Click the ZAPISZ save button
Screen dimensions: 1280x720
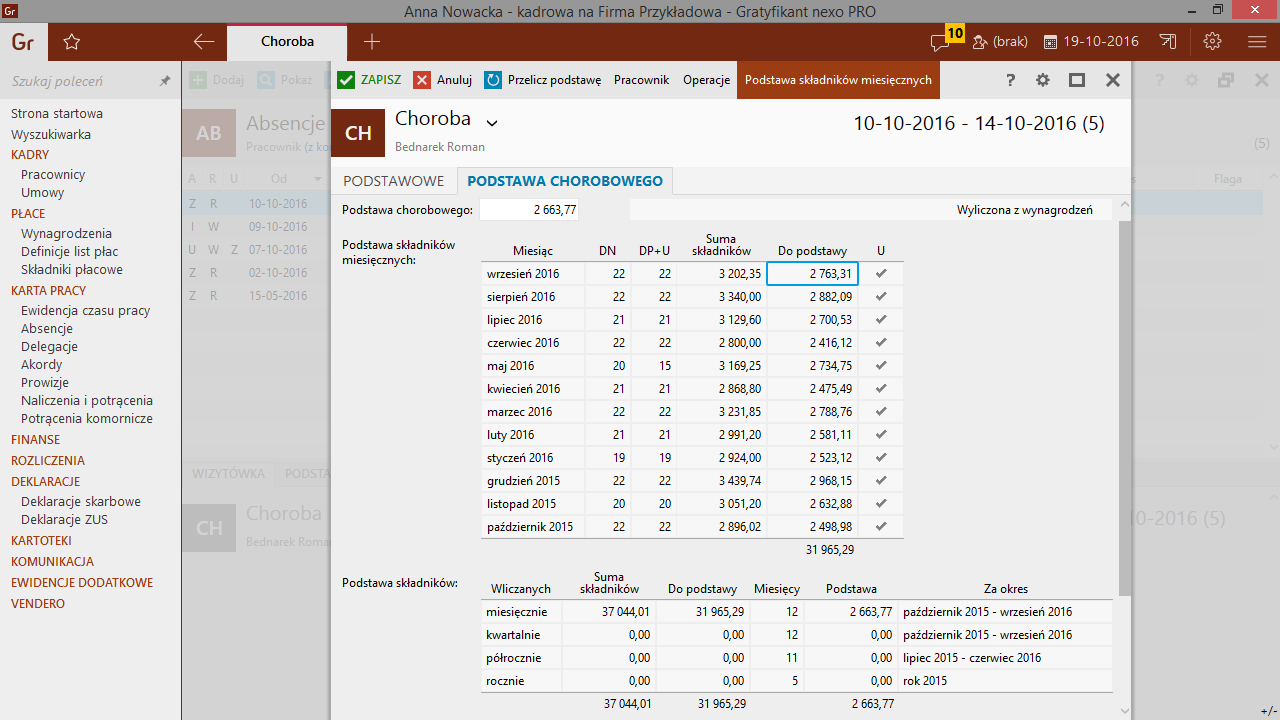(370, 80)
